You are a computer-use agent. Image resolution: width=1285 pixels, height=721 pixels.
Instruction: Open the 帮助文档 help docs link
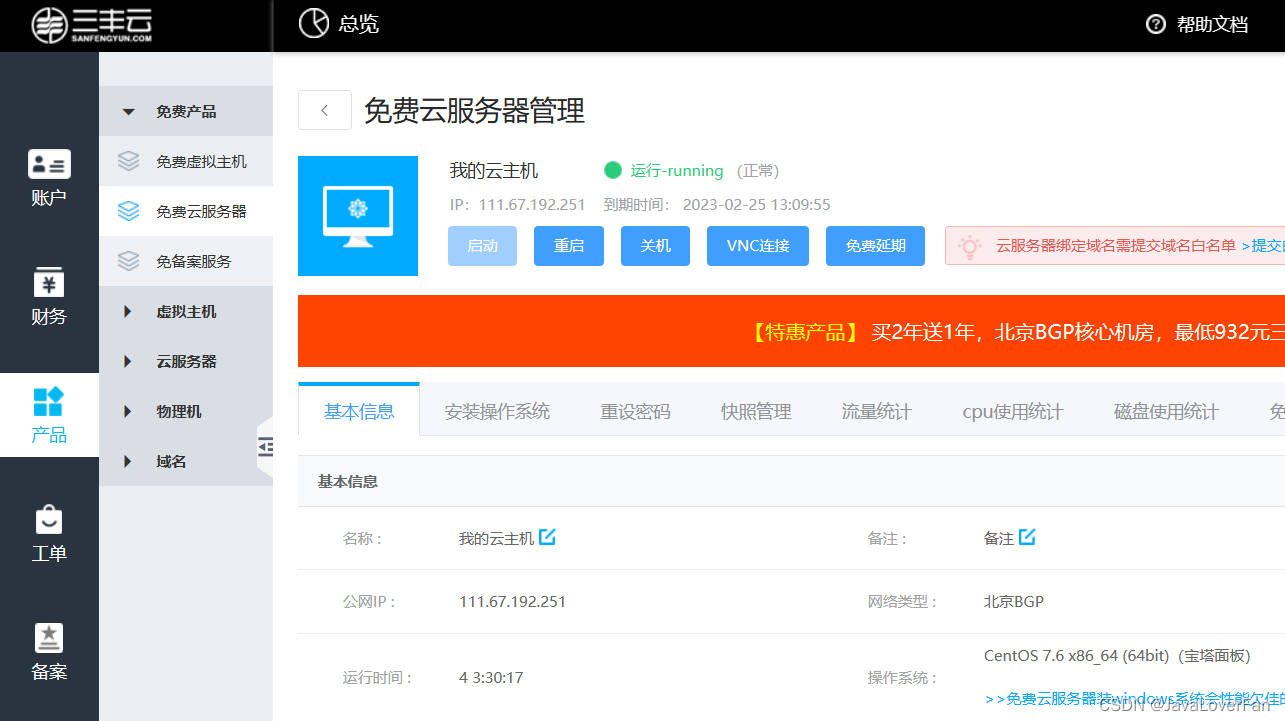click(1212, 24)
